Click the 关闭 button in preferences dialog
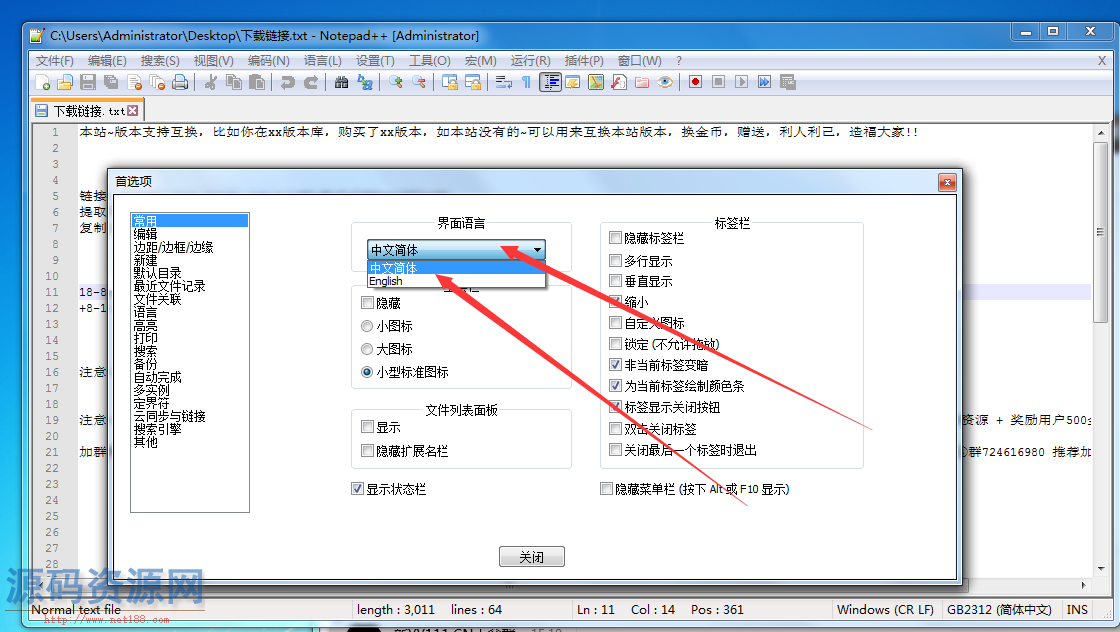The image size is (1120, 632). tap(531, 557)
